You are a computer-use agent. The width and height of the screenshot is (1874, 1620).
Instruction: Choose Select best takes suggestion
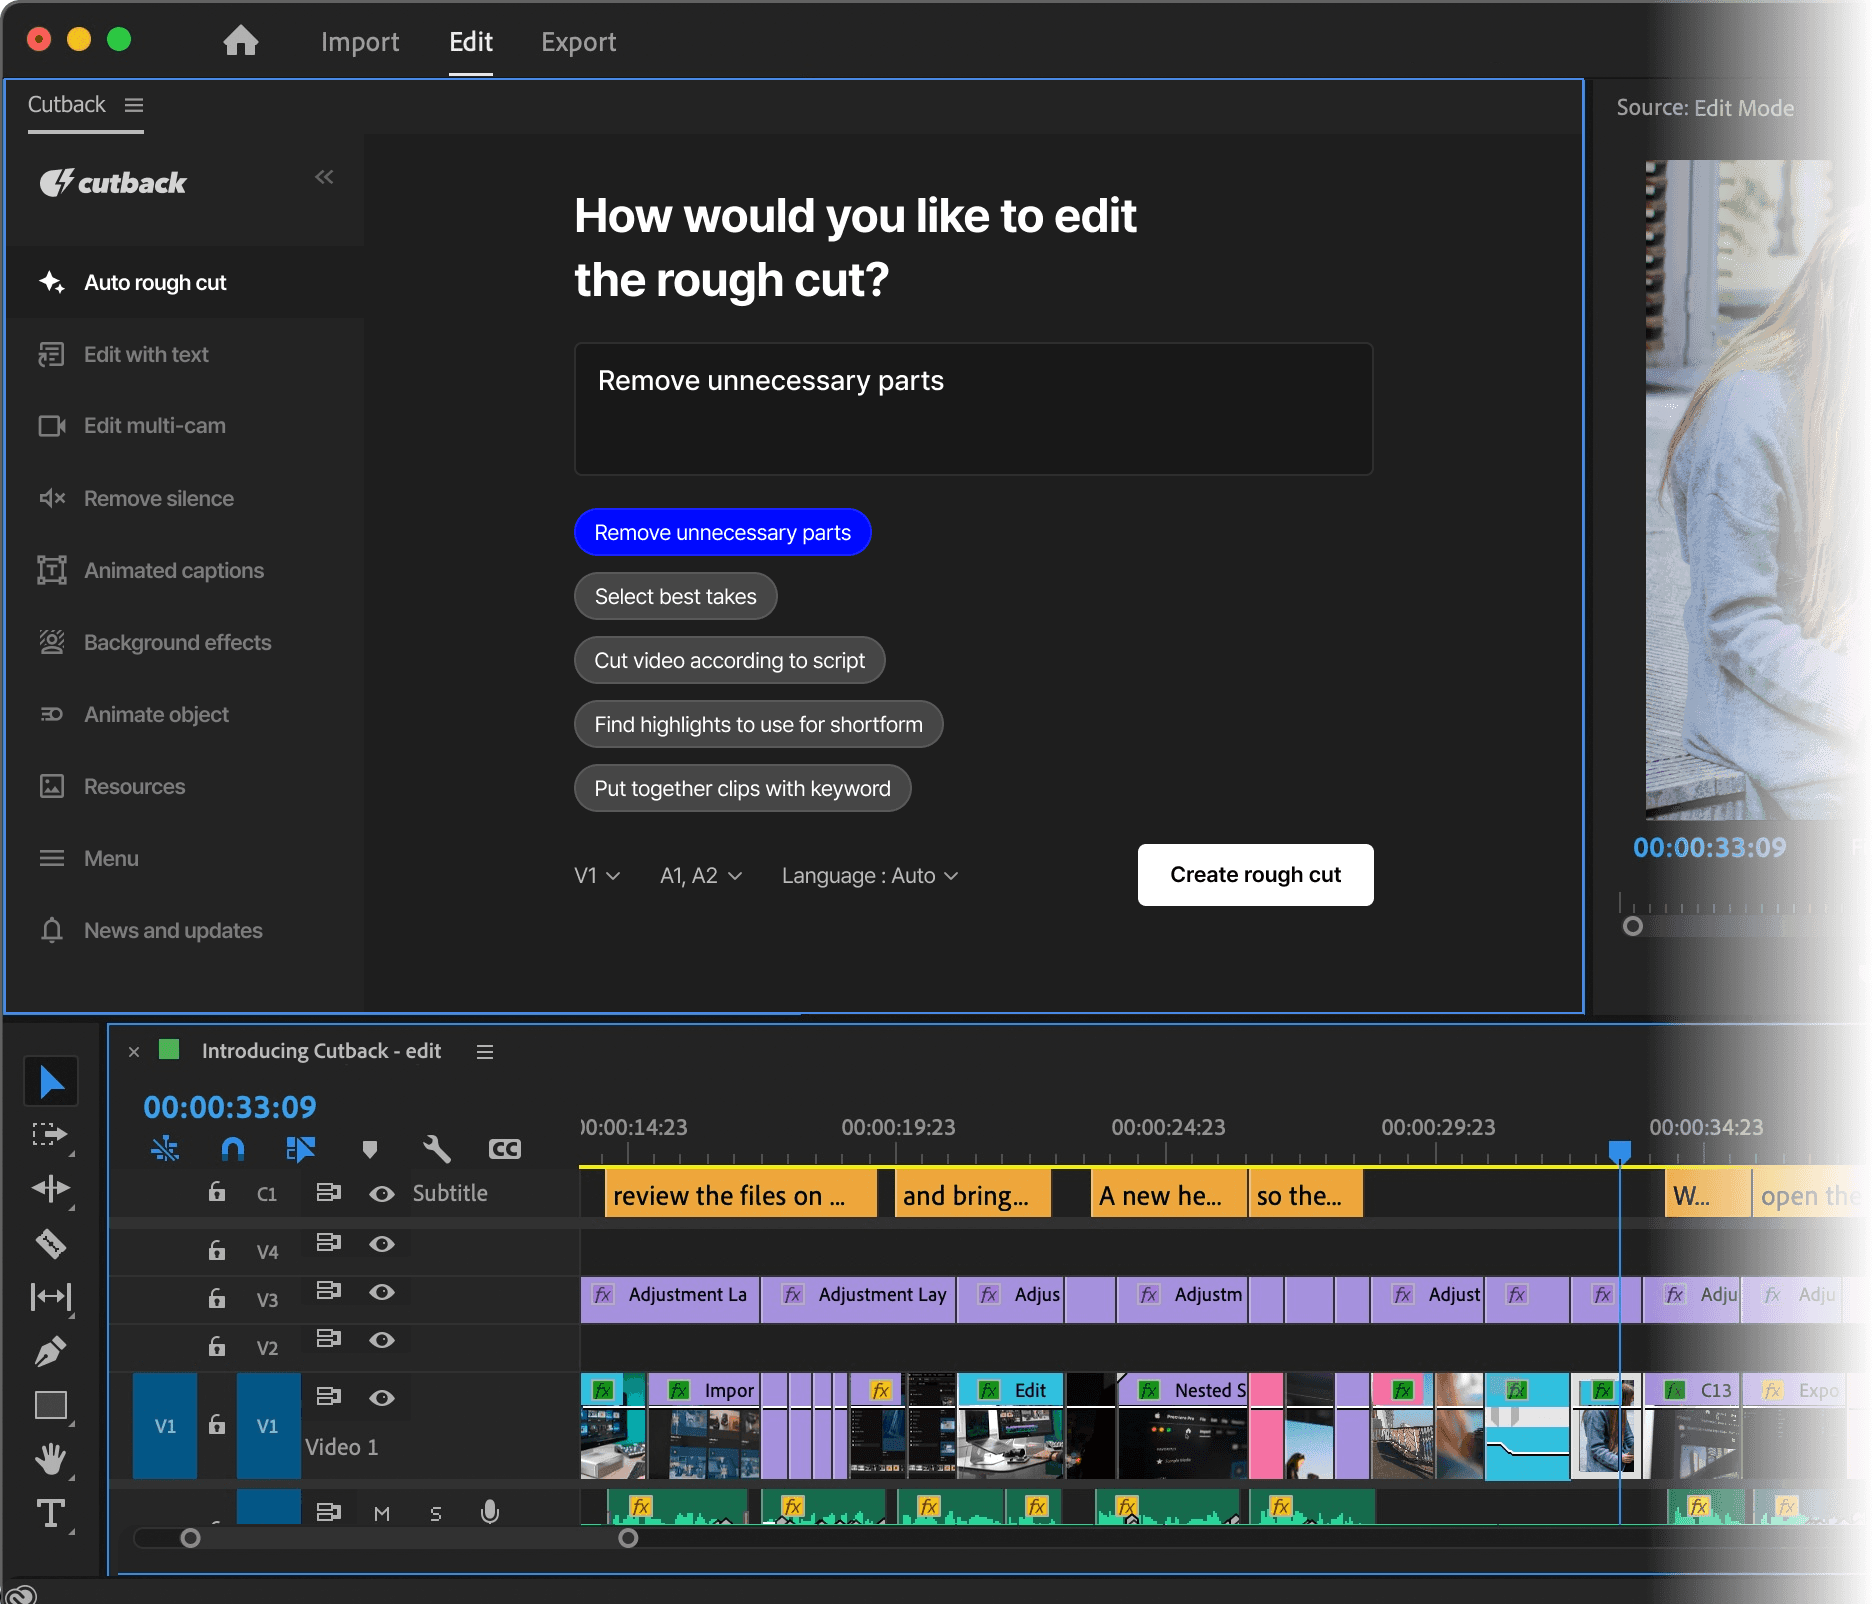click(675, 597)
